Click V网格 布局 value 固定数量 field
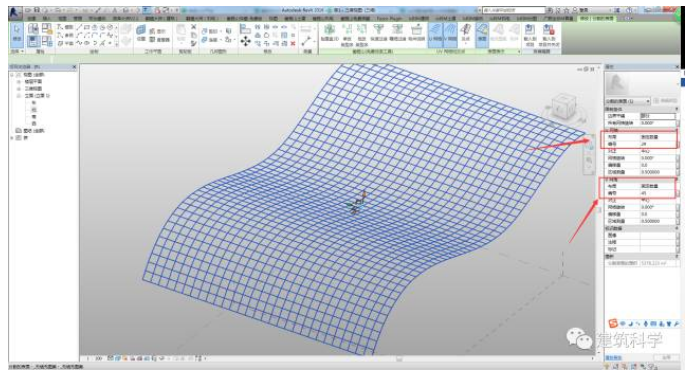Screen dimensions: 692x374 658,186
